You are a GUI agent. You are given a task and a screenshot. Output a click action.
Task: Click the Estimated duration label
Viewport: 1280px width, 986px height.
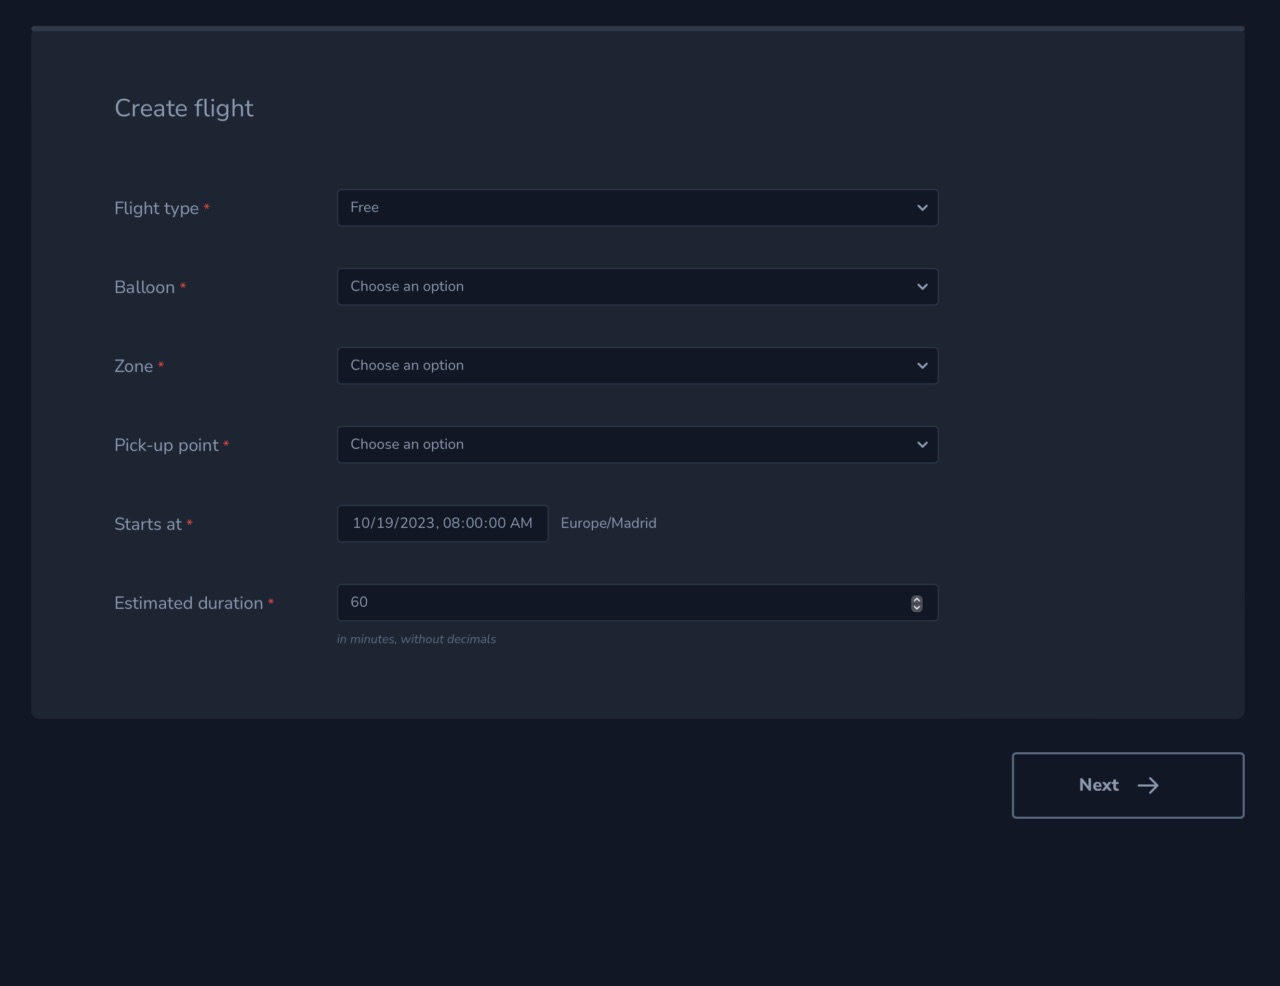190,603
